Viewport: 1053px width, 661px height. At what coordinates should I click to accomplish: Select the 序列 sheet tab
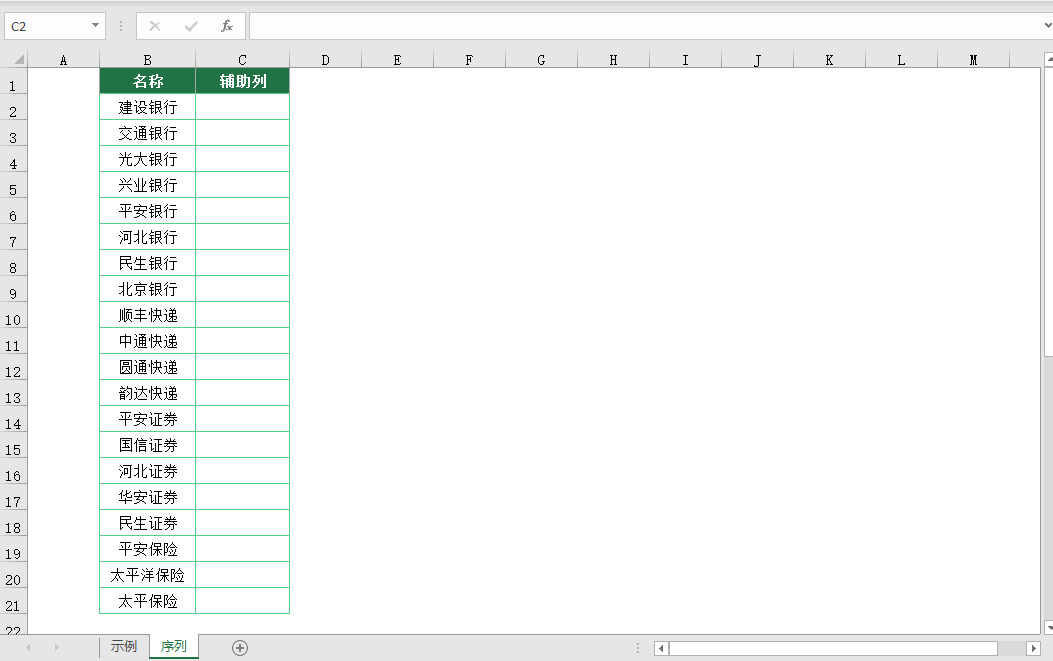(x=174, y=646)
